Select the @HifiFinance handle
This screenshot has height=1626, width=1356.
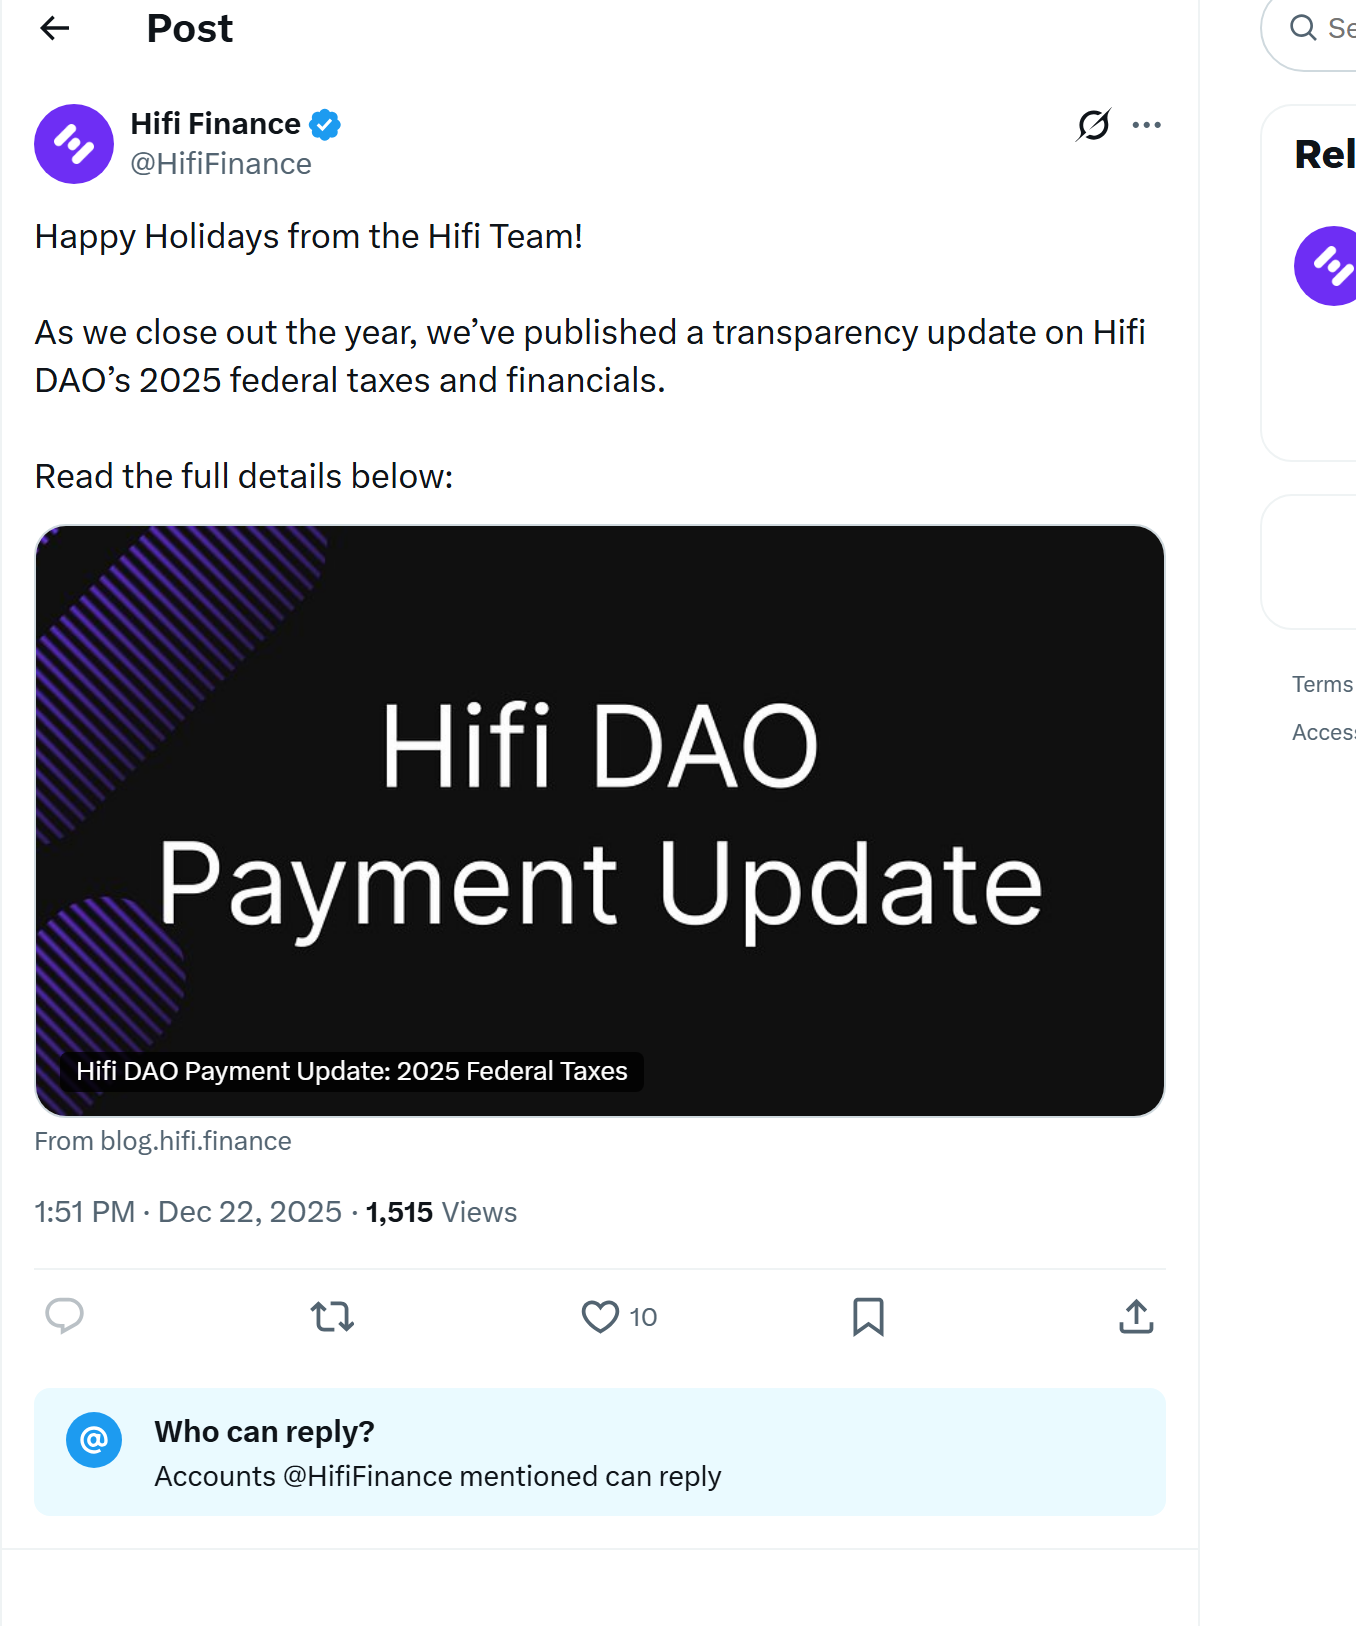[x=221, y=163]
